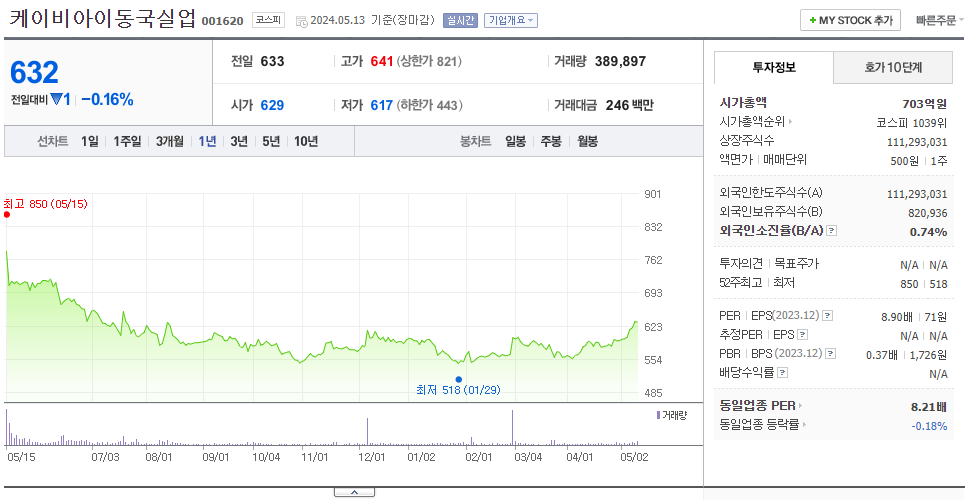Click the red 최고 850 marker dot
Image resolution: width=968 pixels, height=500 pixels.
point(7,215)
